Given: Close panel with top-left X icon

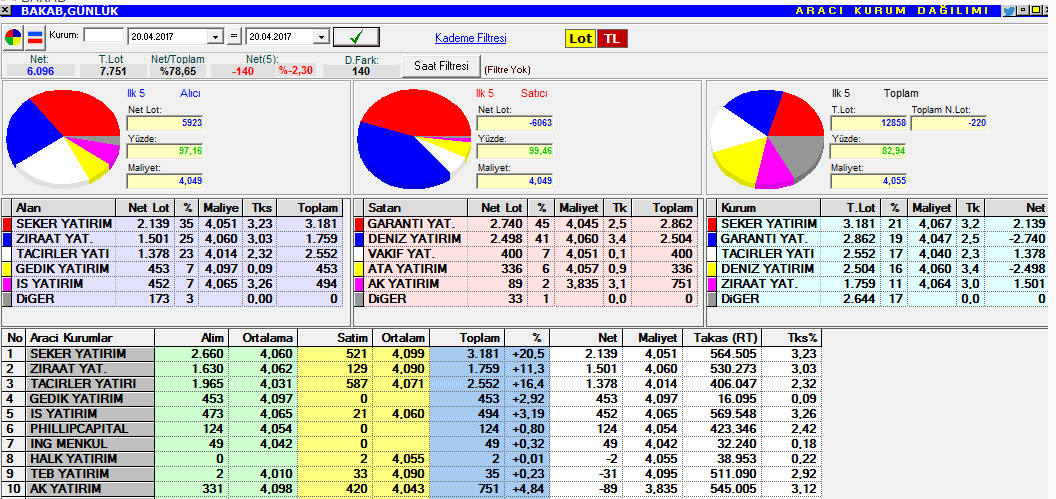Looking at the screenshot, I should (5, 10).
